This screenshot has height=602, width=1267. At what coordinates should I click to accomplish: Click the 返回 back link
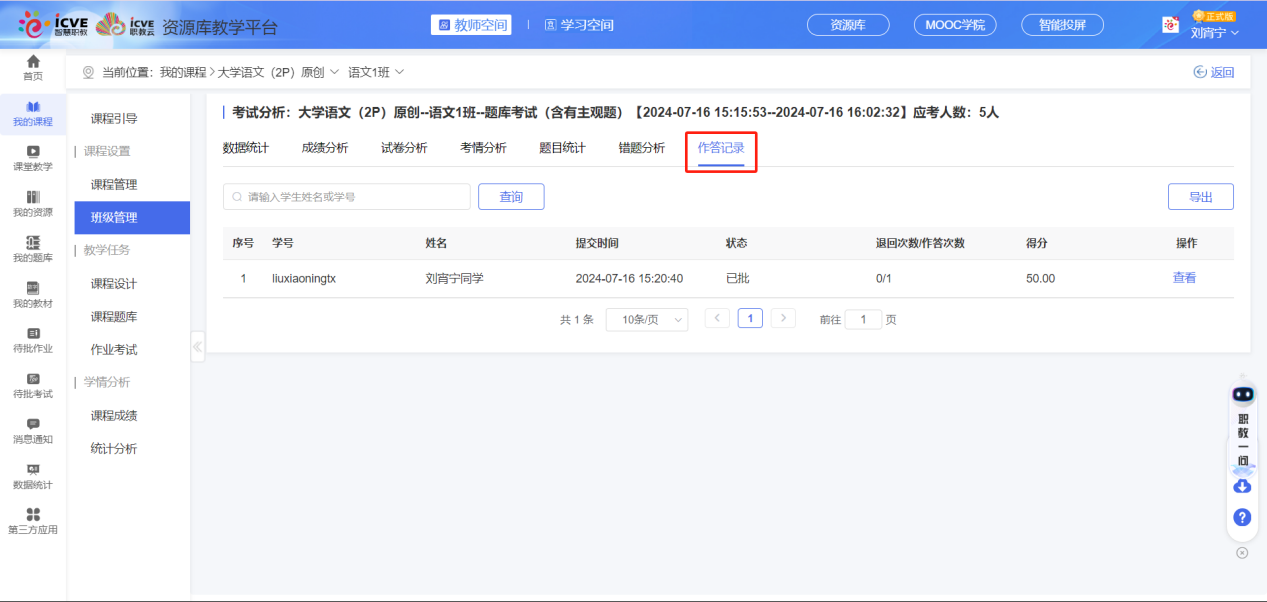[1214, 72]
